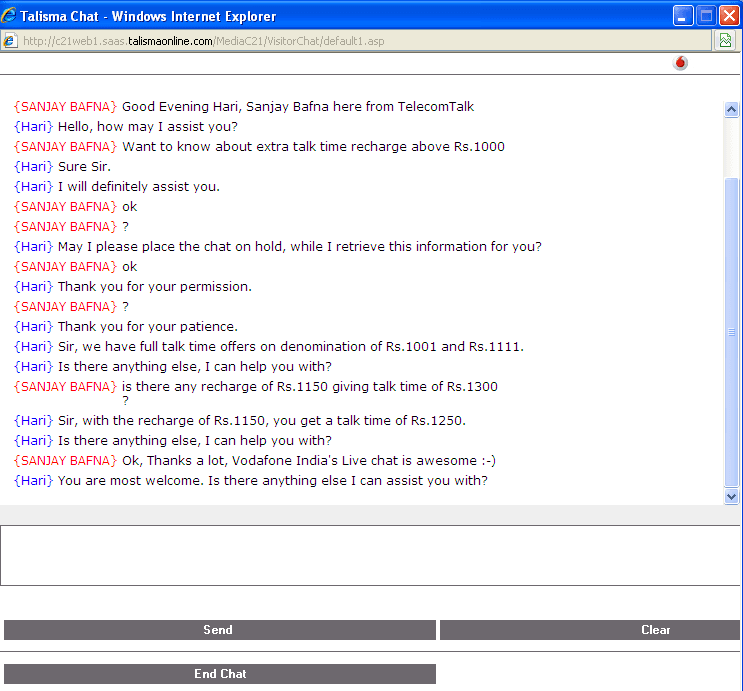Click the Internet Explorer page icon in address bar

pyautogui.click(x=9, y=41)
